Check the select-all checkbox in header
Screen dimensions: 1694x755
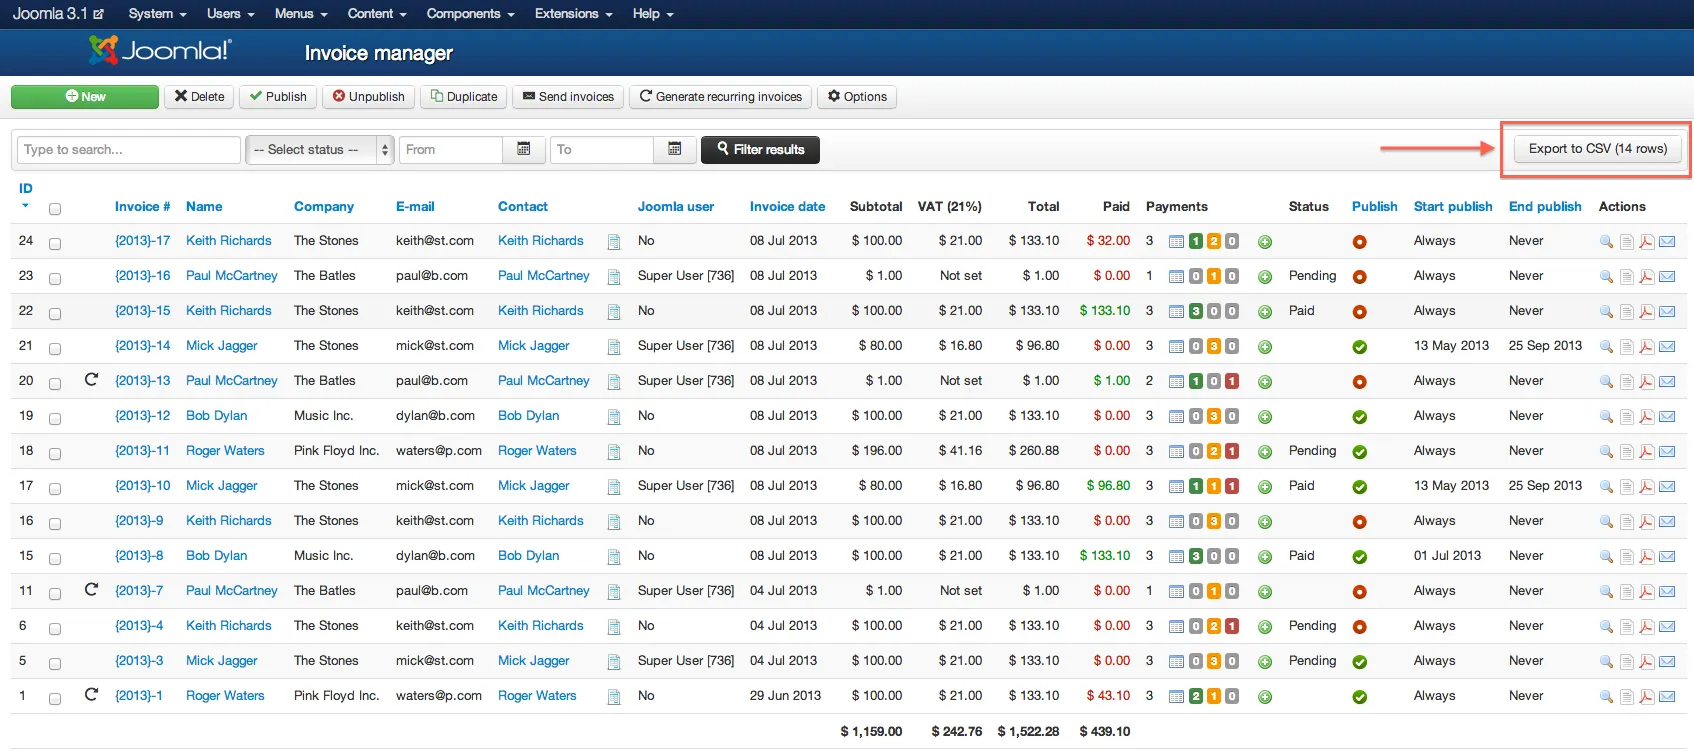[55, 209]
